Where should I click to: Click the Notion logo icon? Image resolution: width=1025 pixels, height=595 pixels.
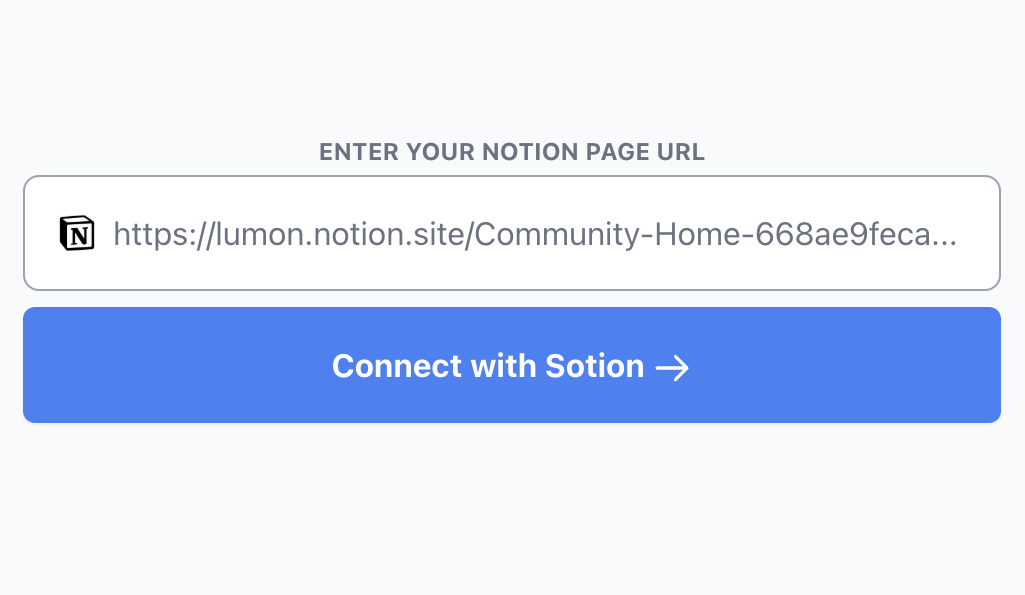pyautogui.click(x=77, y=233)
